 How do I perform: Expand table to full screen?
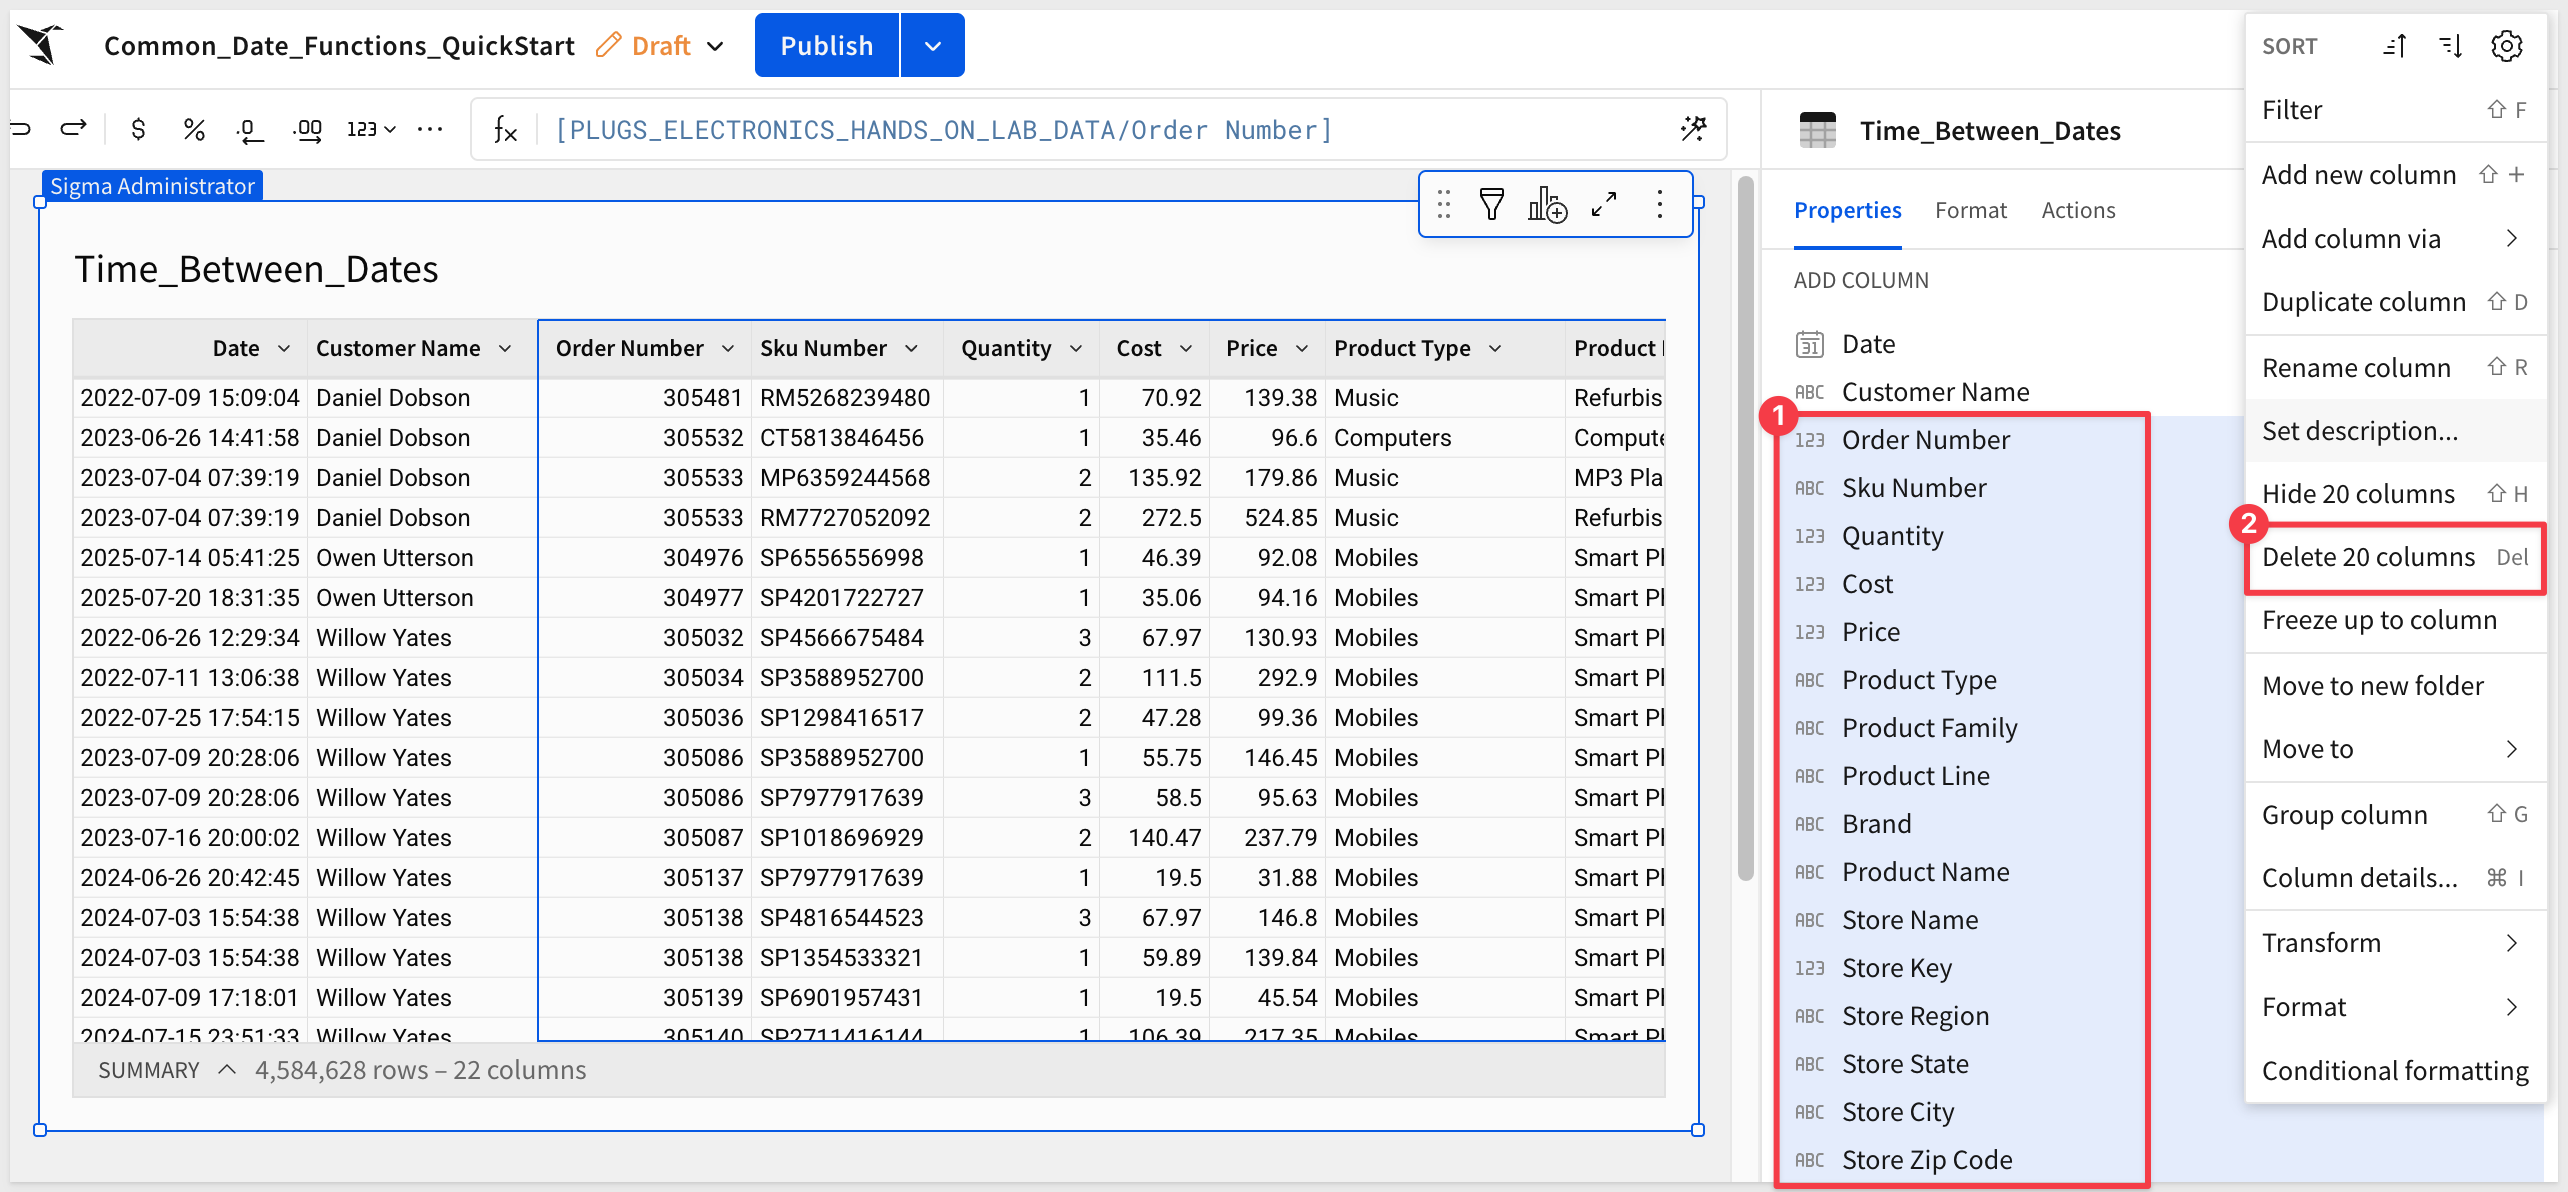click(x=1604, y=204)
